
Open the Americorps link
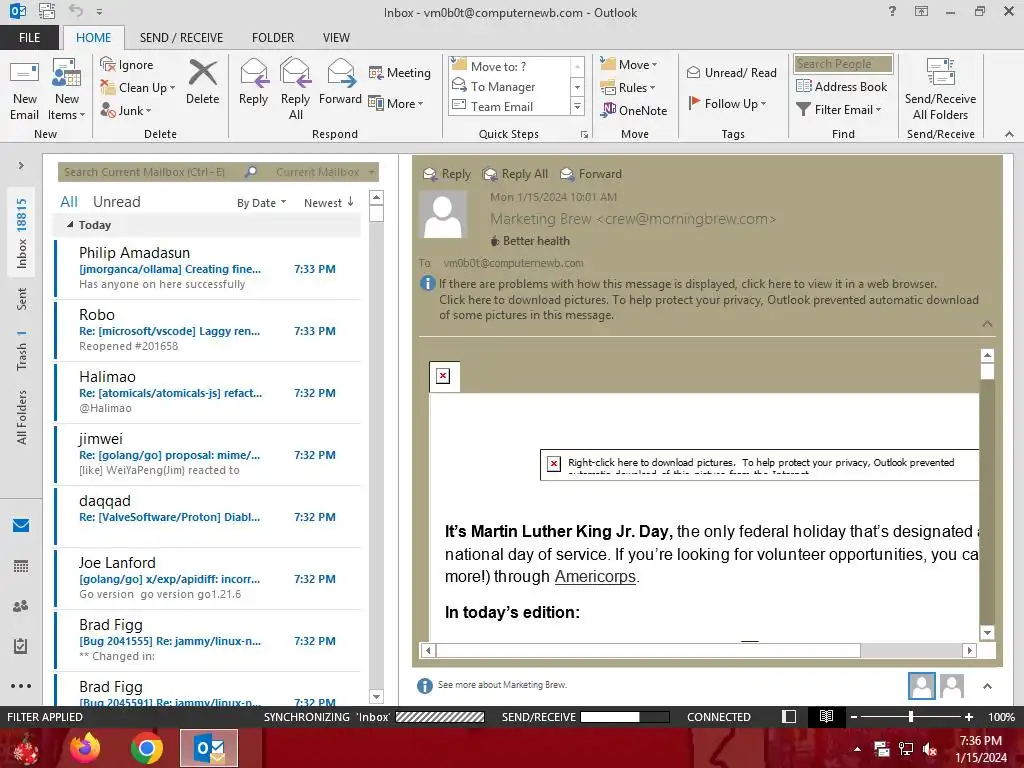[595, 577]
